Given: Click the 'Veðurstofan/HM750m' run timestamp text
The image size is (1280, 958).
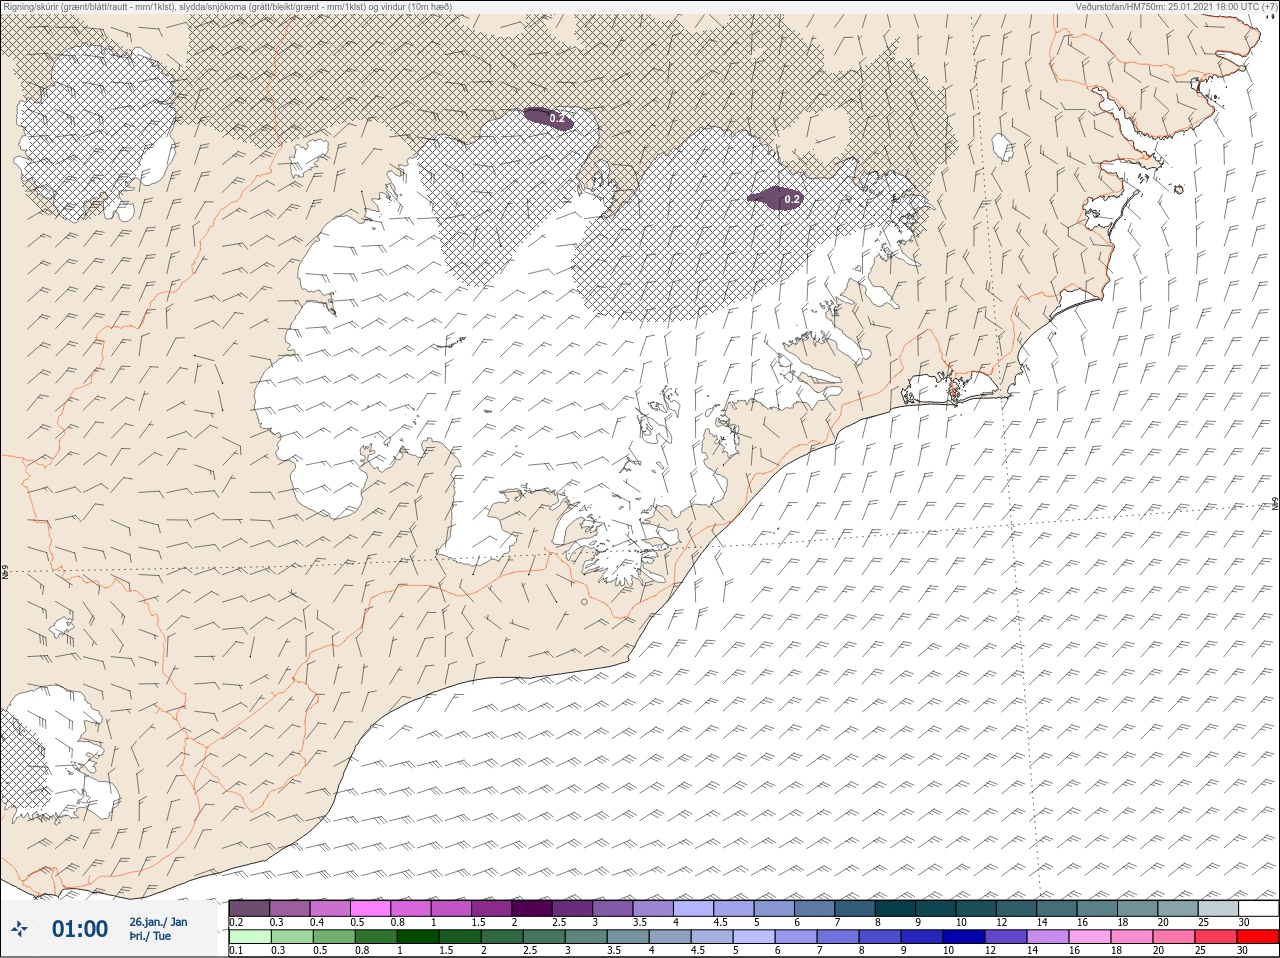Looking at the screenshot, I should [x=1175, y=6].
